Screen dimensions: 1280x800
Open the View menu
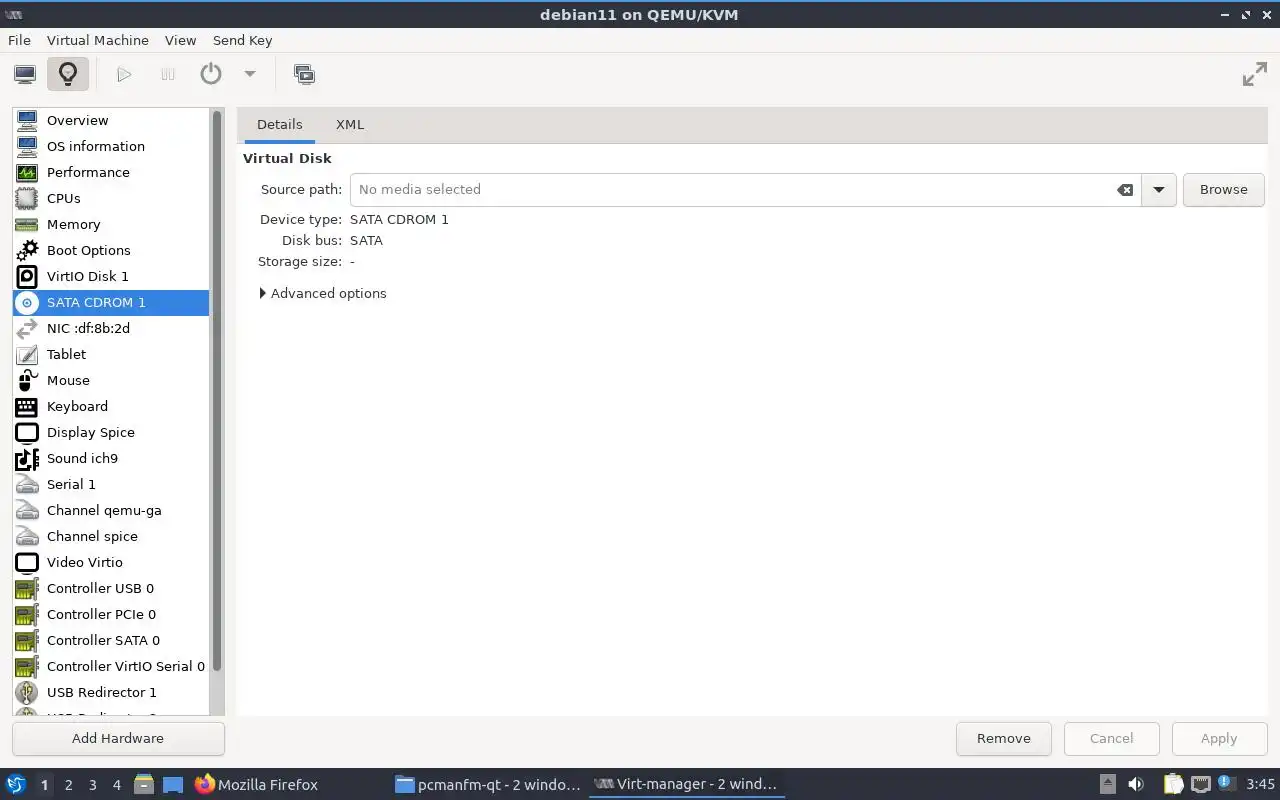pyautogui.click(x=180, y=40)
